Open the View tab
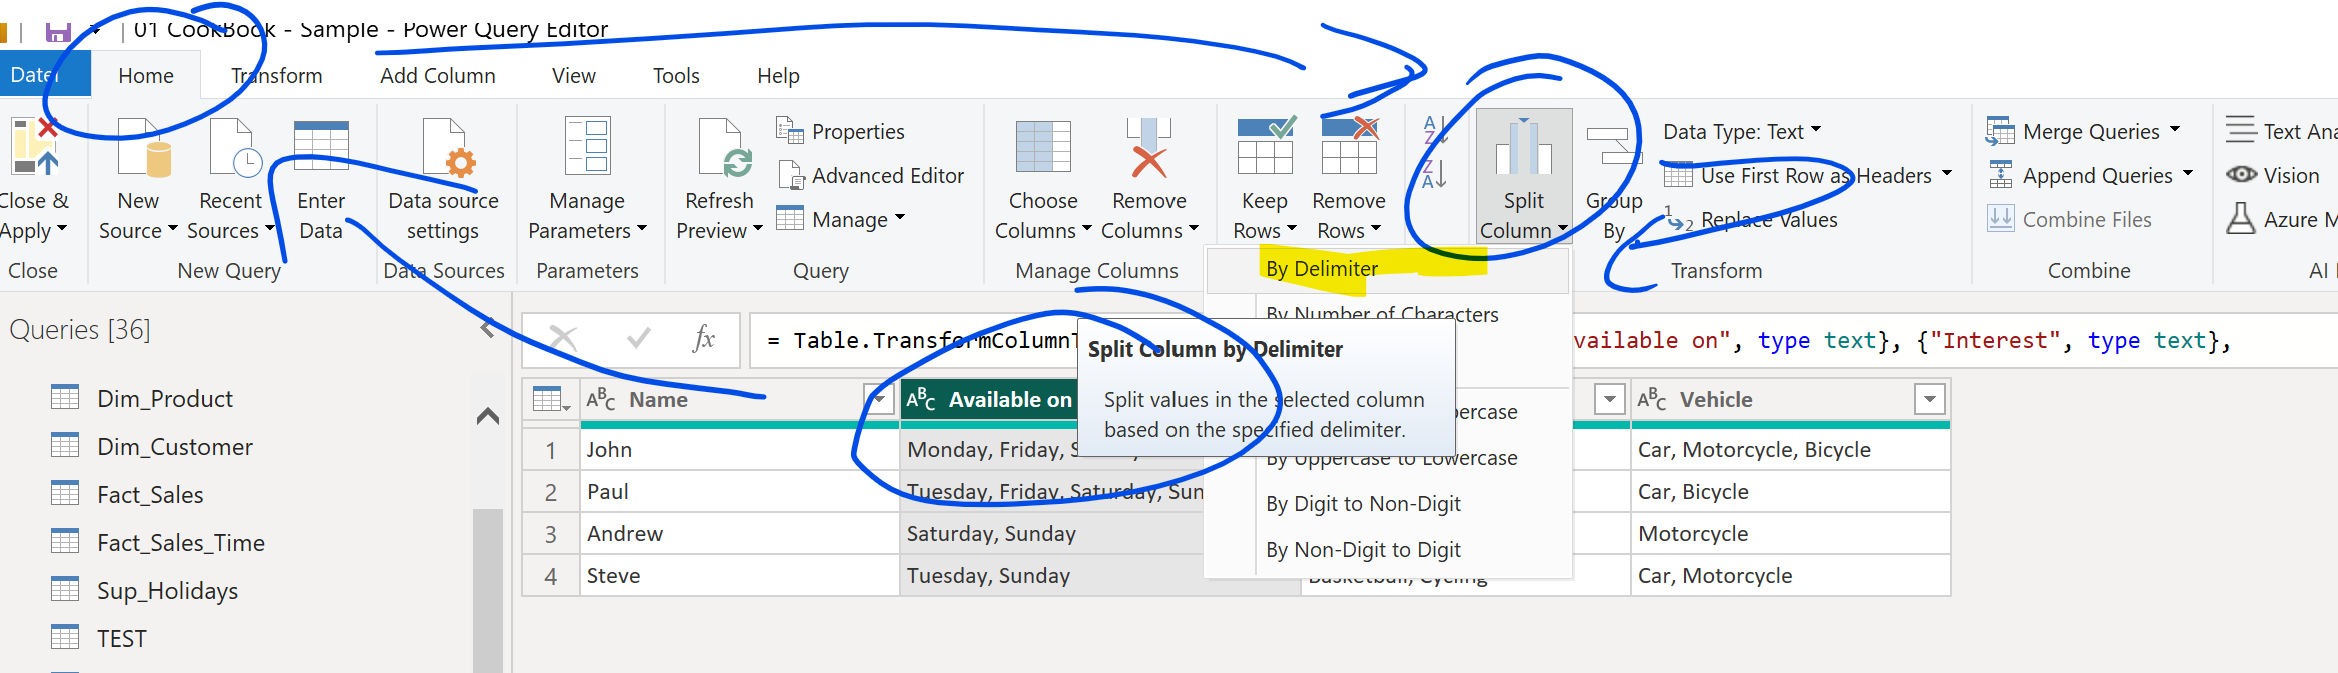 574,76
